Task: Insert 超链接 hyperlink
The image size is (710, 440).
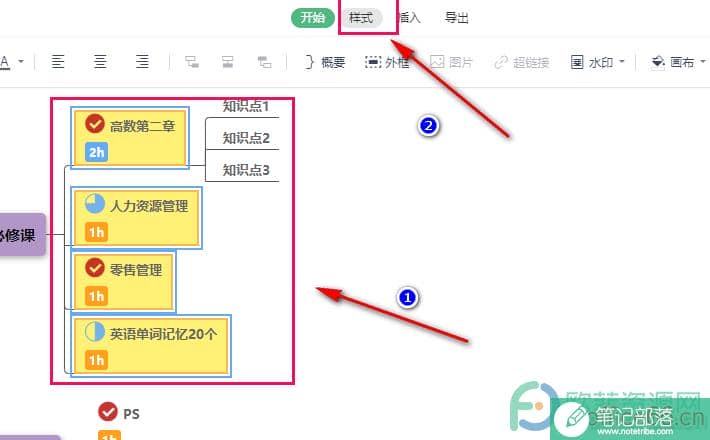Action: tap(522, 62)
